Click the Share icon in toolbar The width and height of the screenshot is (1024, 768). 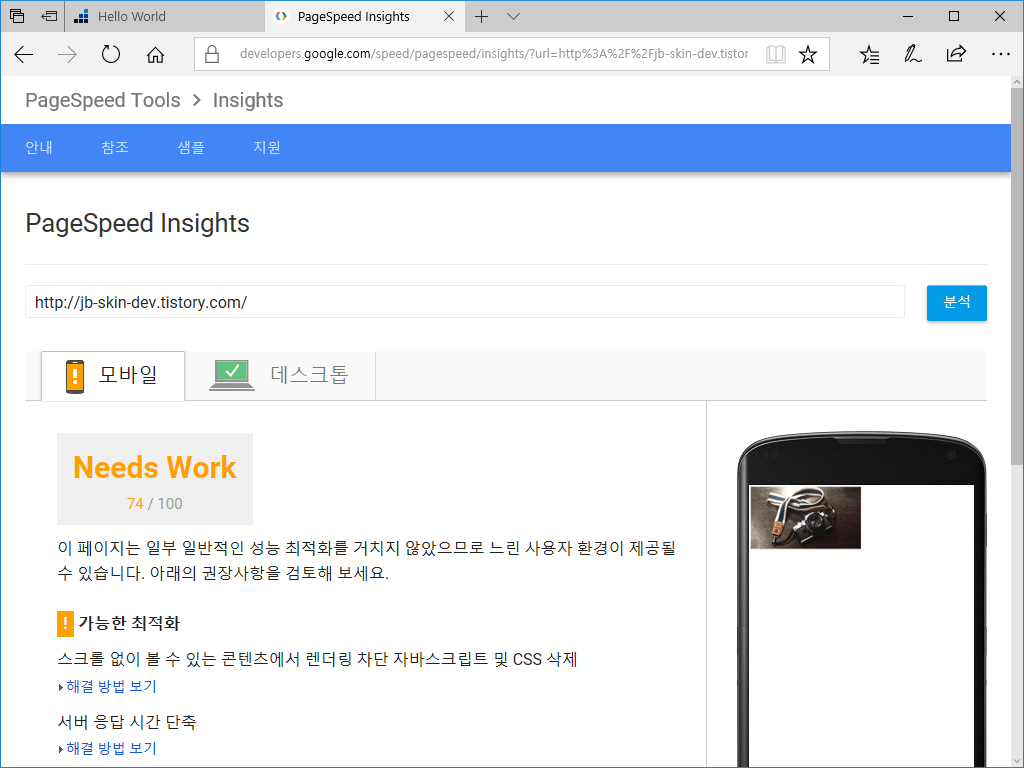[956, 54]
